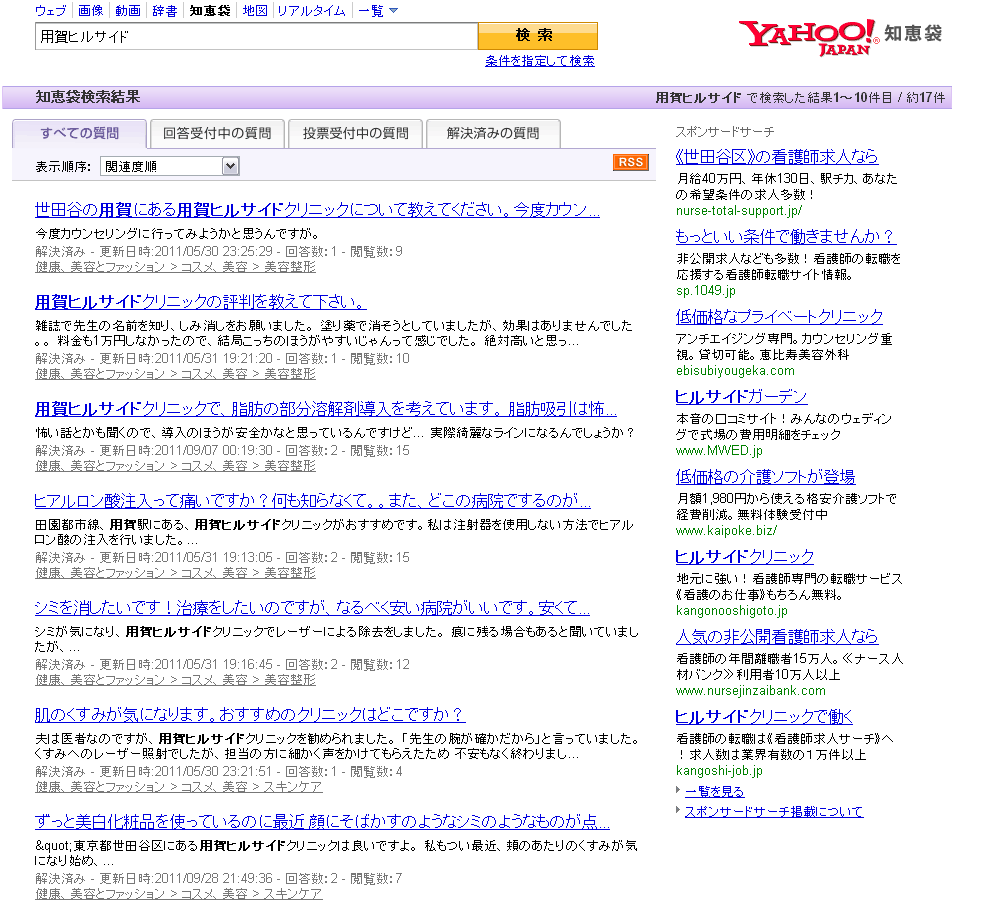The width and height of the screenshot is (999, 909).
Task: Click the ebisubiyougeka.com ad URL
Action: pyautogui.click(x=735, y=371)
